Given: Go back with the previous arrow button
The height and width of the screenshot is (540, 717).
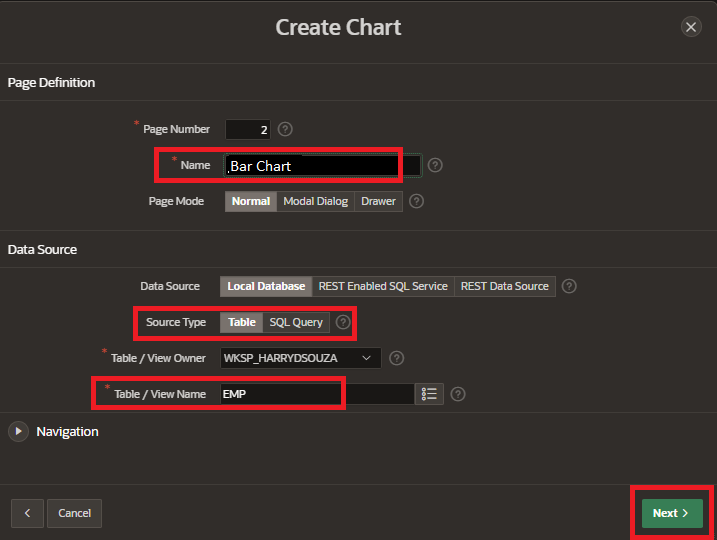Looking at the screenshot, I should click(27, 513).
